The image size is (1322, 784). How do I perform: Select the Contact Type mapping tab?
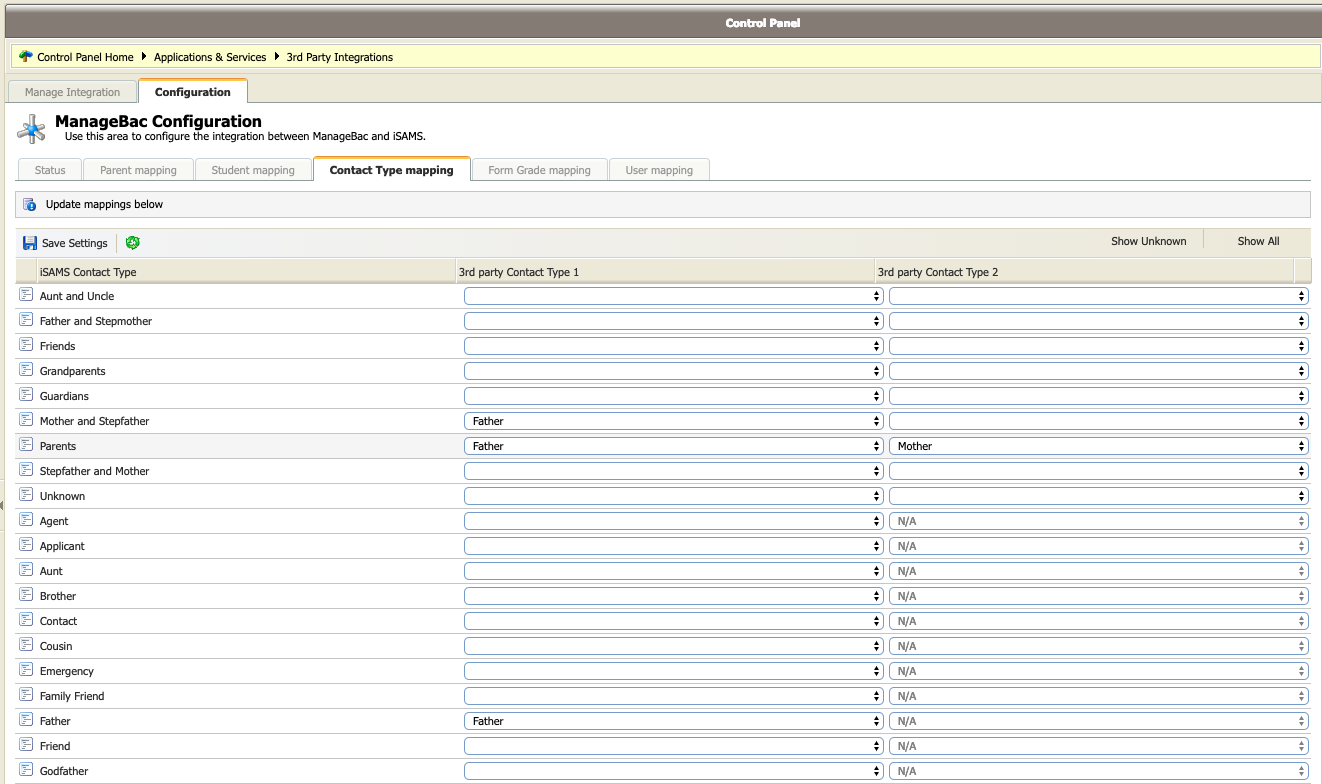tap(391, 170)
